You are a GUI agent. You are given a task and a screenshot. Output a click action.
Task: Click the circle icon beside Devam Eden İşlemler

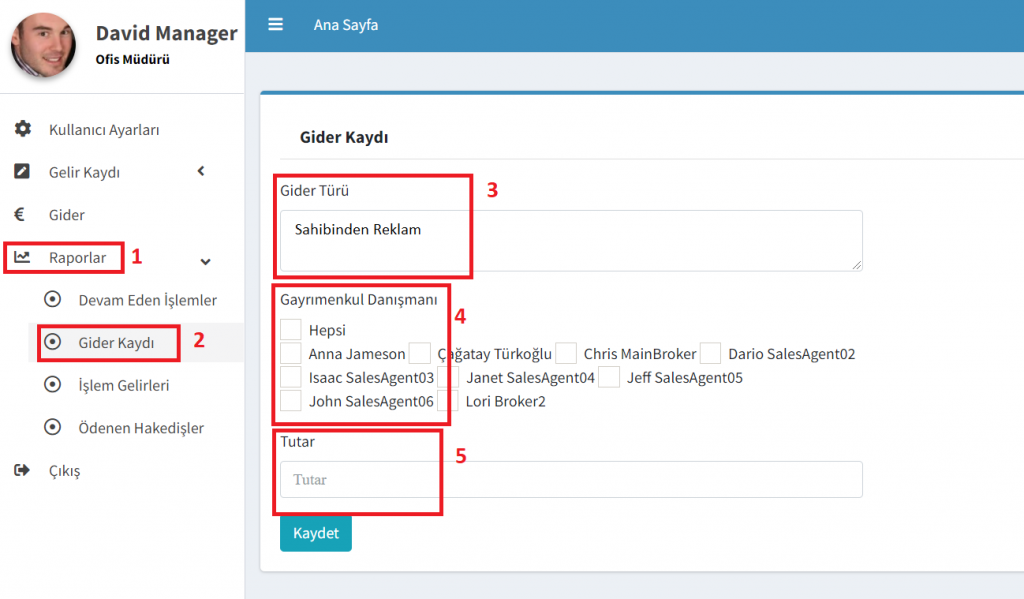pyautogui.click(x=53, y=300)
